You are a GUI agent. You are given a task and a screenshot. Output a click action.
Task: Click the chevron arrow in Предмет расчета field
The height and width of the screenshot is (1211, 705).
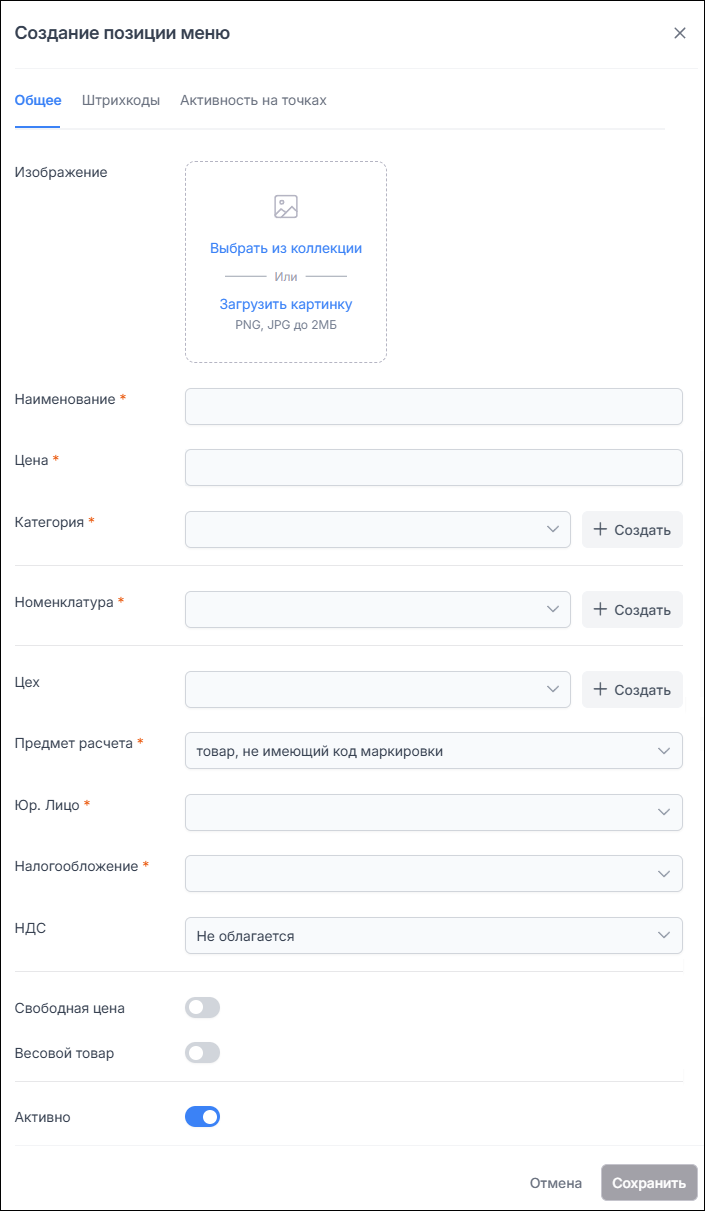pyautogui.click(x=665, y=751)
